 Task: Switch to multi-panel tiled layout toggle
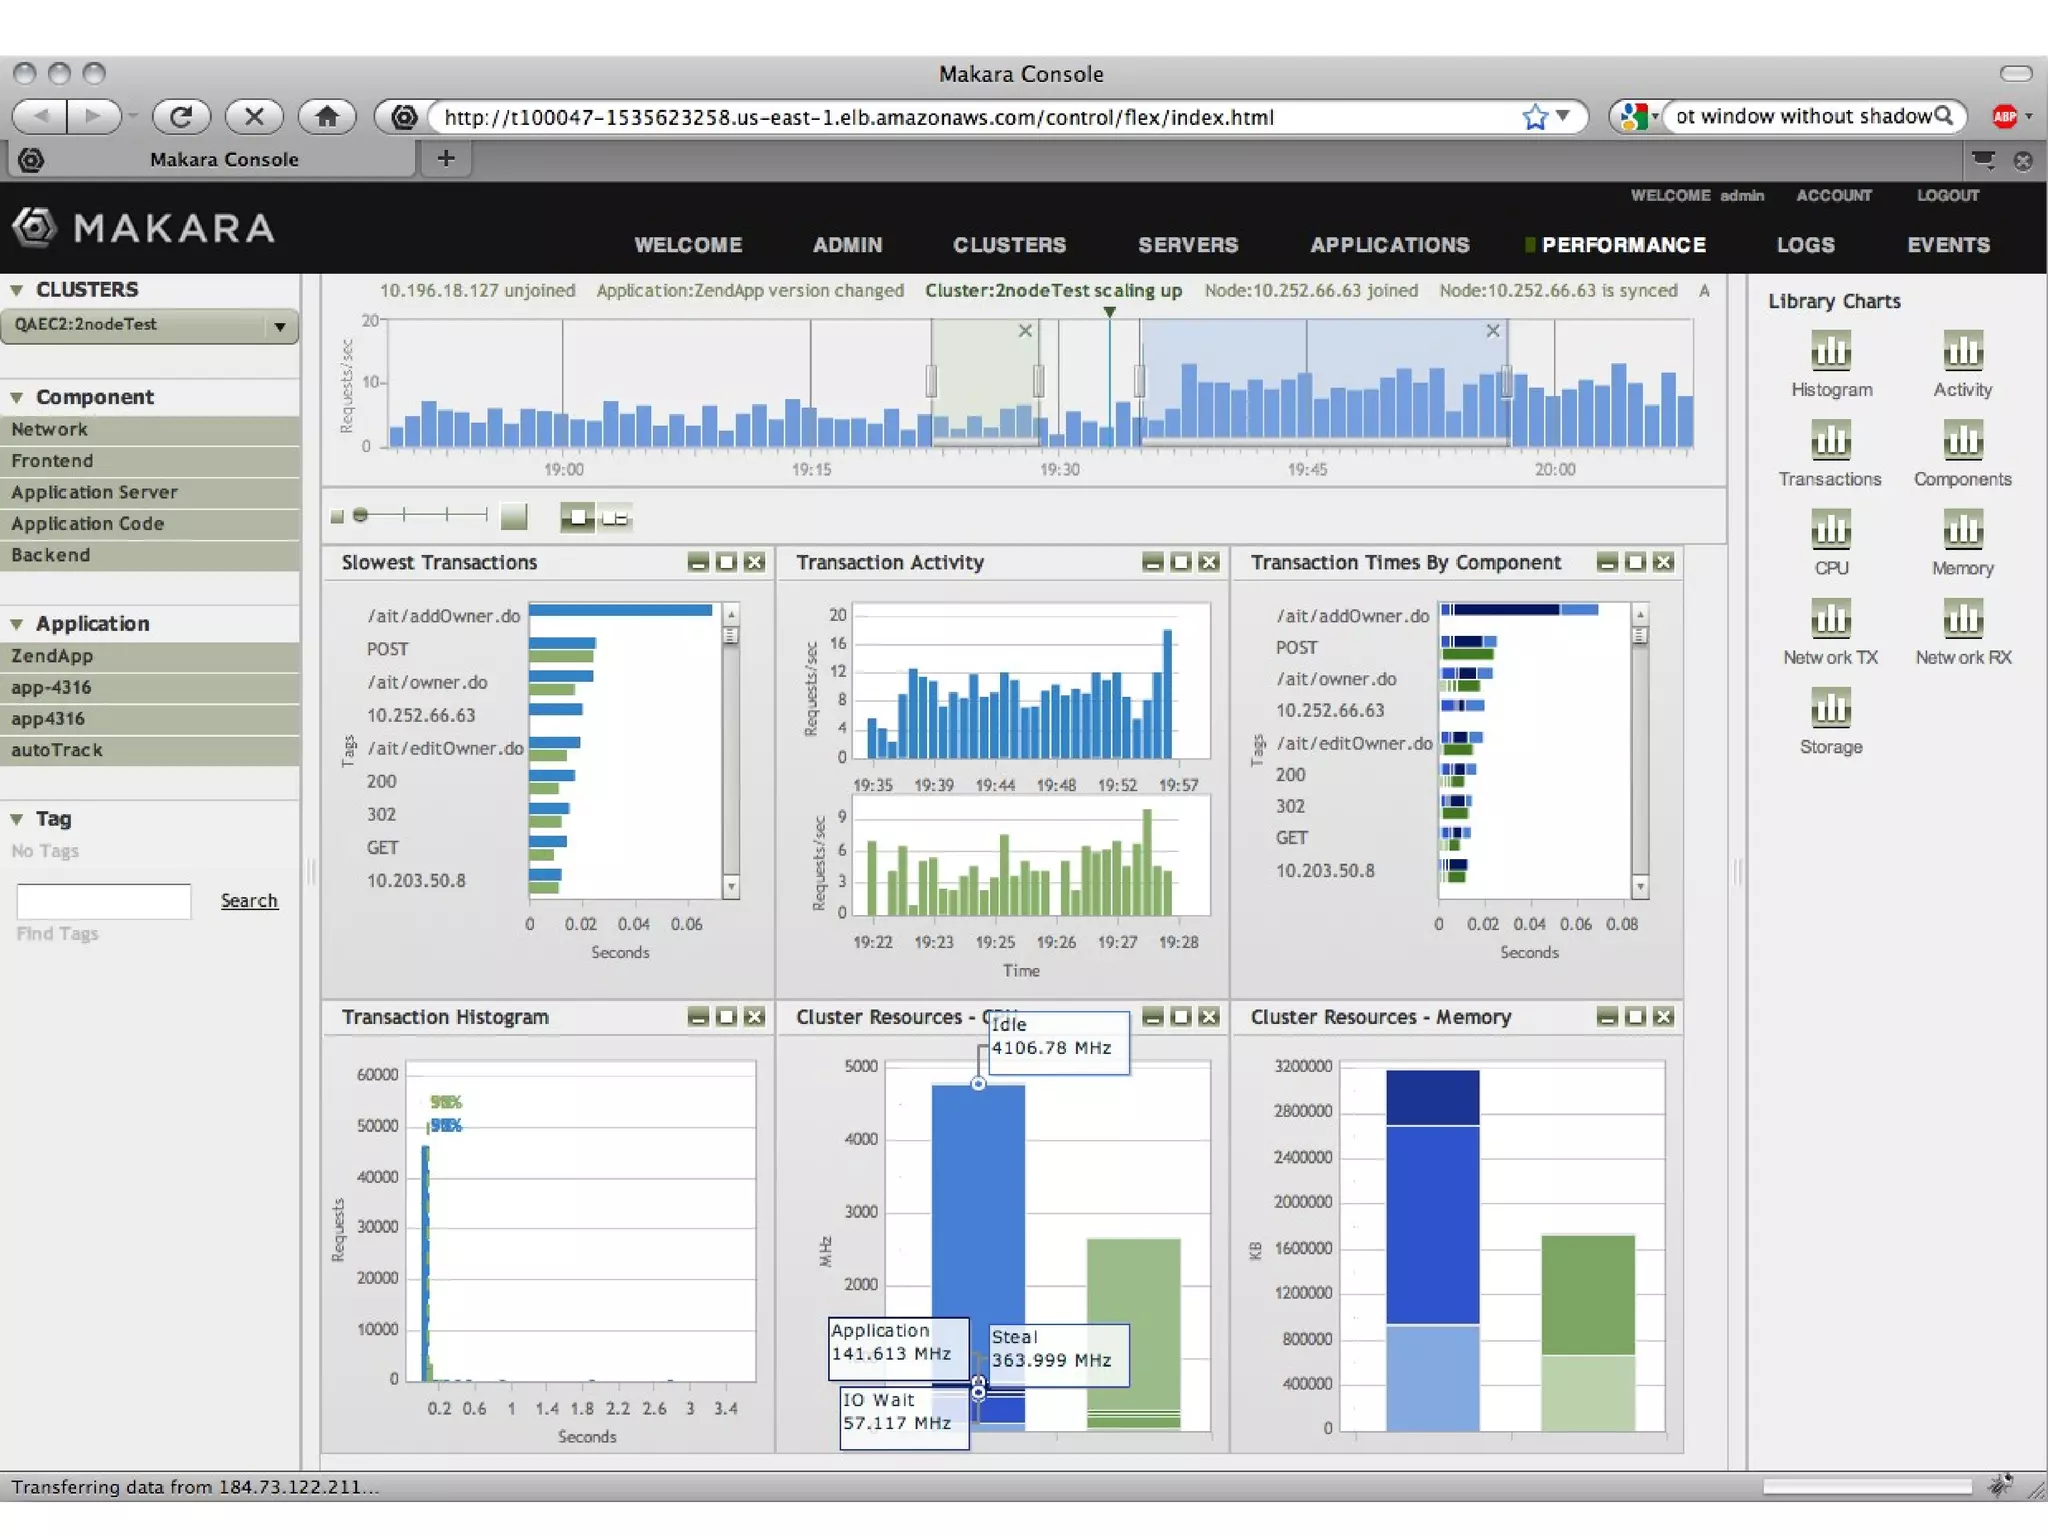click(615, 517)
